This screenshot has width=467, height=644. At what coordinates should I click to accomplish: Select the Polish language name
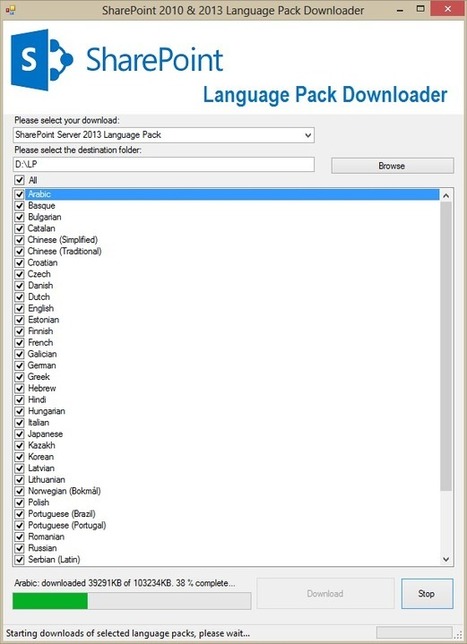[x=38, y=502]
